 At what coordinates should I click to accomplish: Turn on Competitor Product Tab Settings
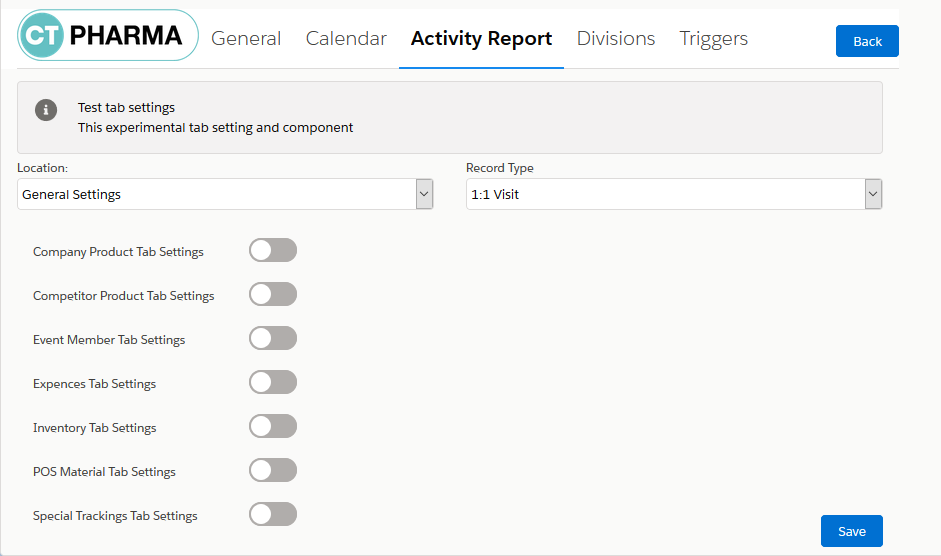coord(273,294)
